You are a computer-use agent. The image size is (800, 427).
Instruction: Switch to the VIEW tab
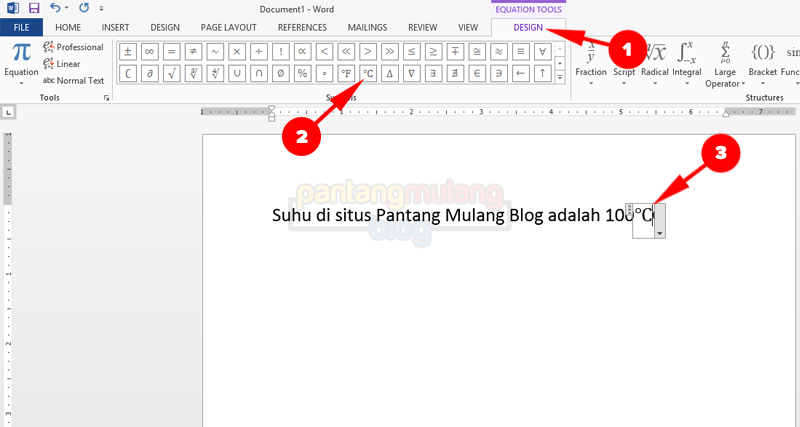pyautogui.click(x=468, y=28)
